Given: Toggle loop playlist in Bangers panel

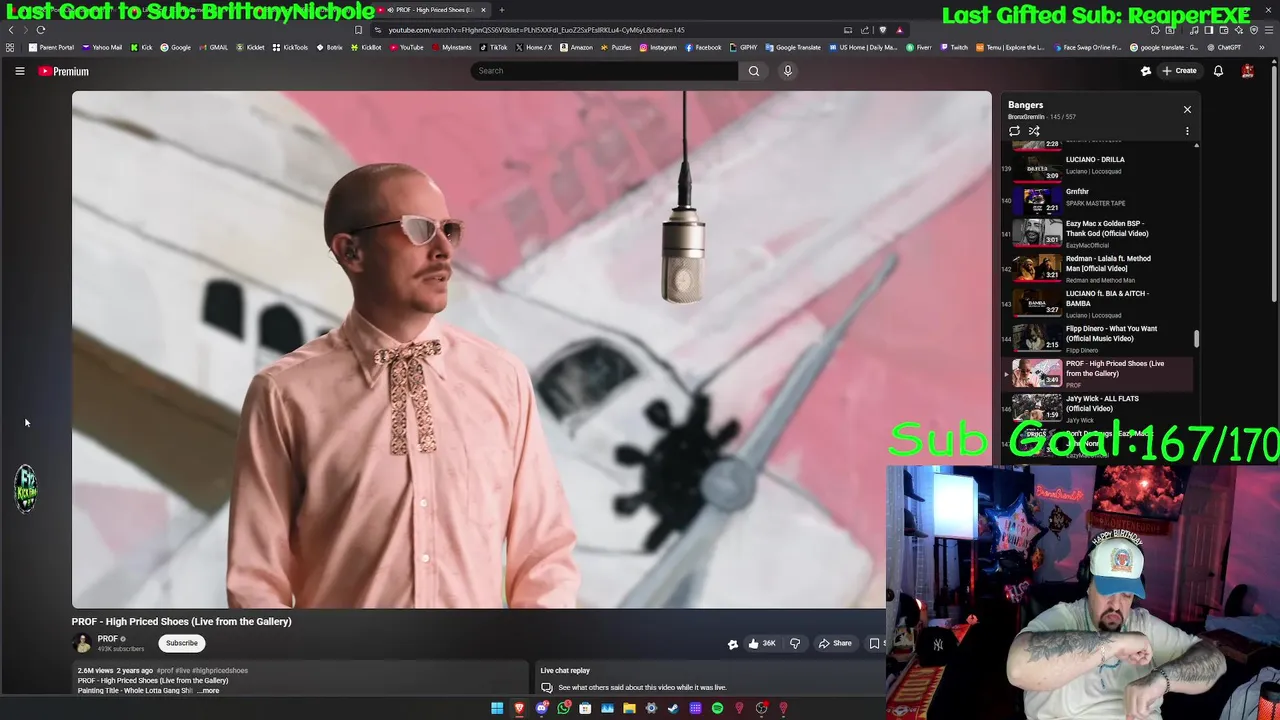Looking at the screenshot, I should [x=1014, y=131].
